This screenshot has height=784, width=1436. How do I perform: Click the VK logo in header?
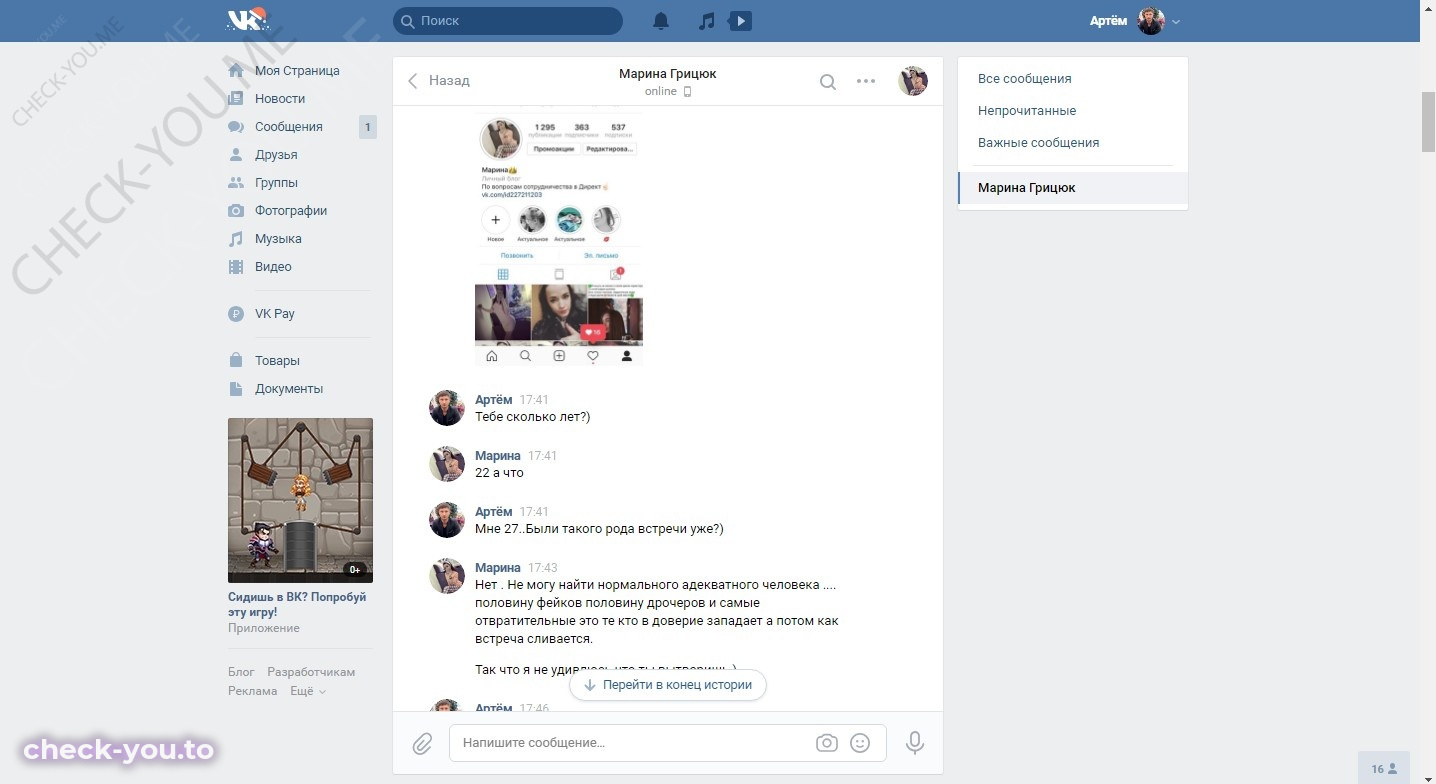point(247,20)
